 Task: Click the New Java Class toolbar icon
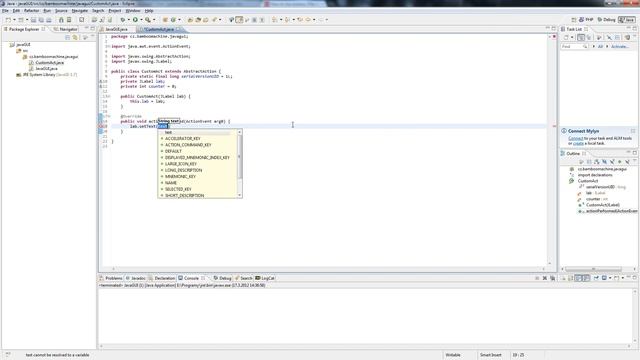(x=173, y=20)
